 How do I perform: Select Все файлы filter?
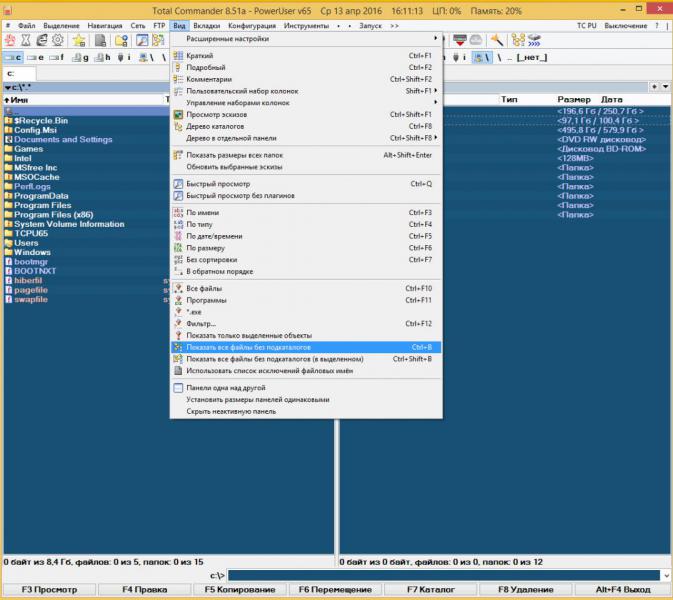tap(306, 289)
